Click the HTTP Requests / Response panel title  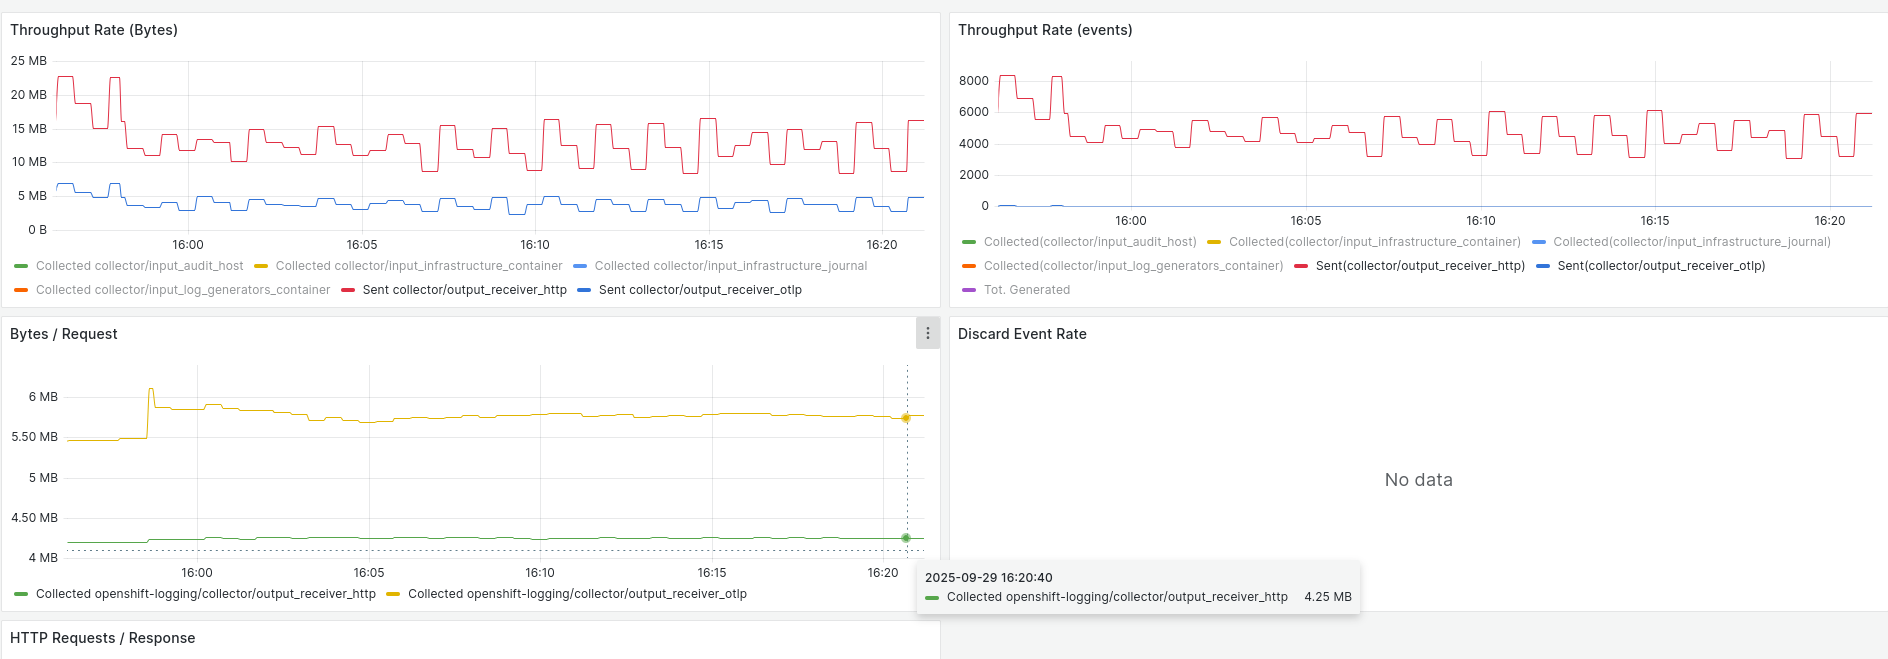coord(103,638)
